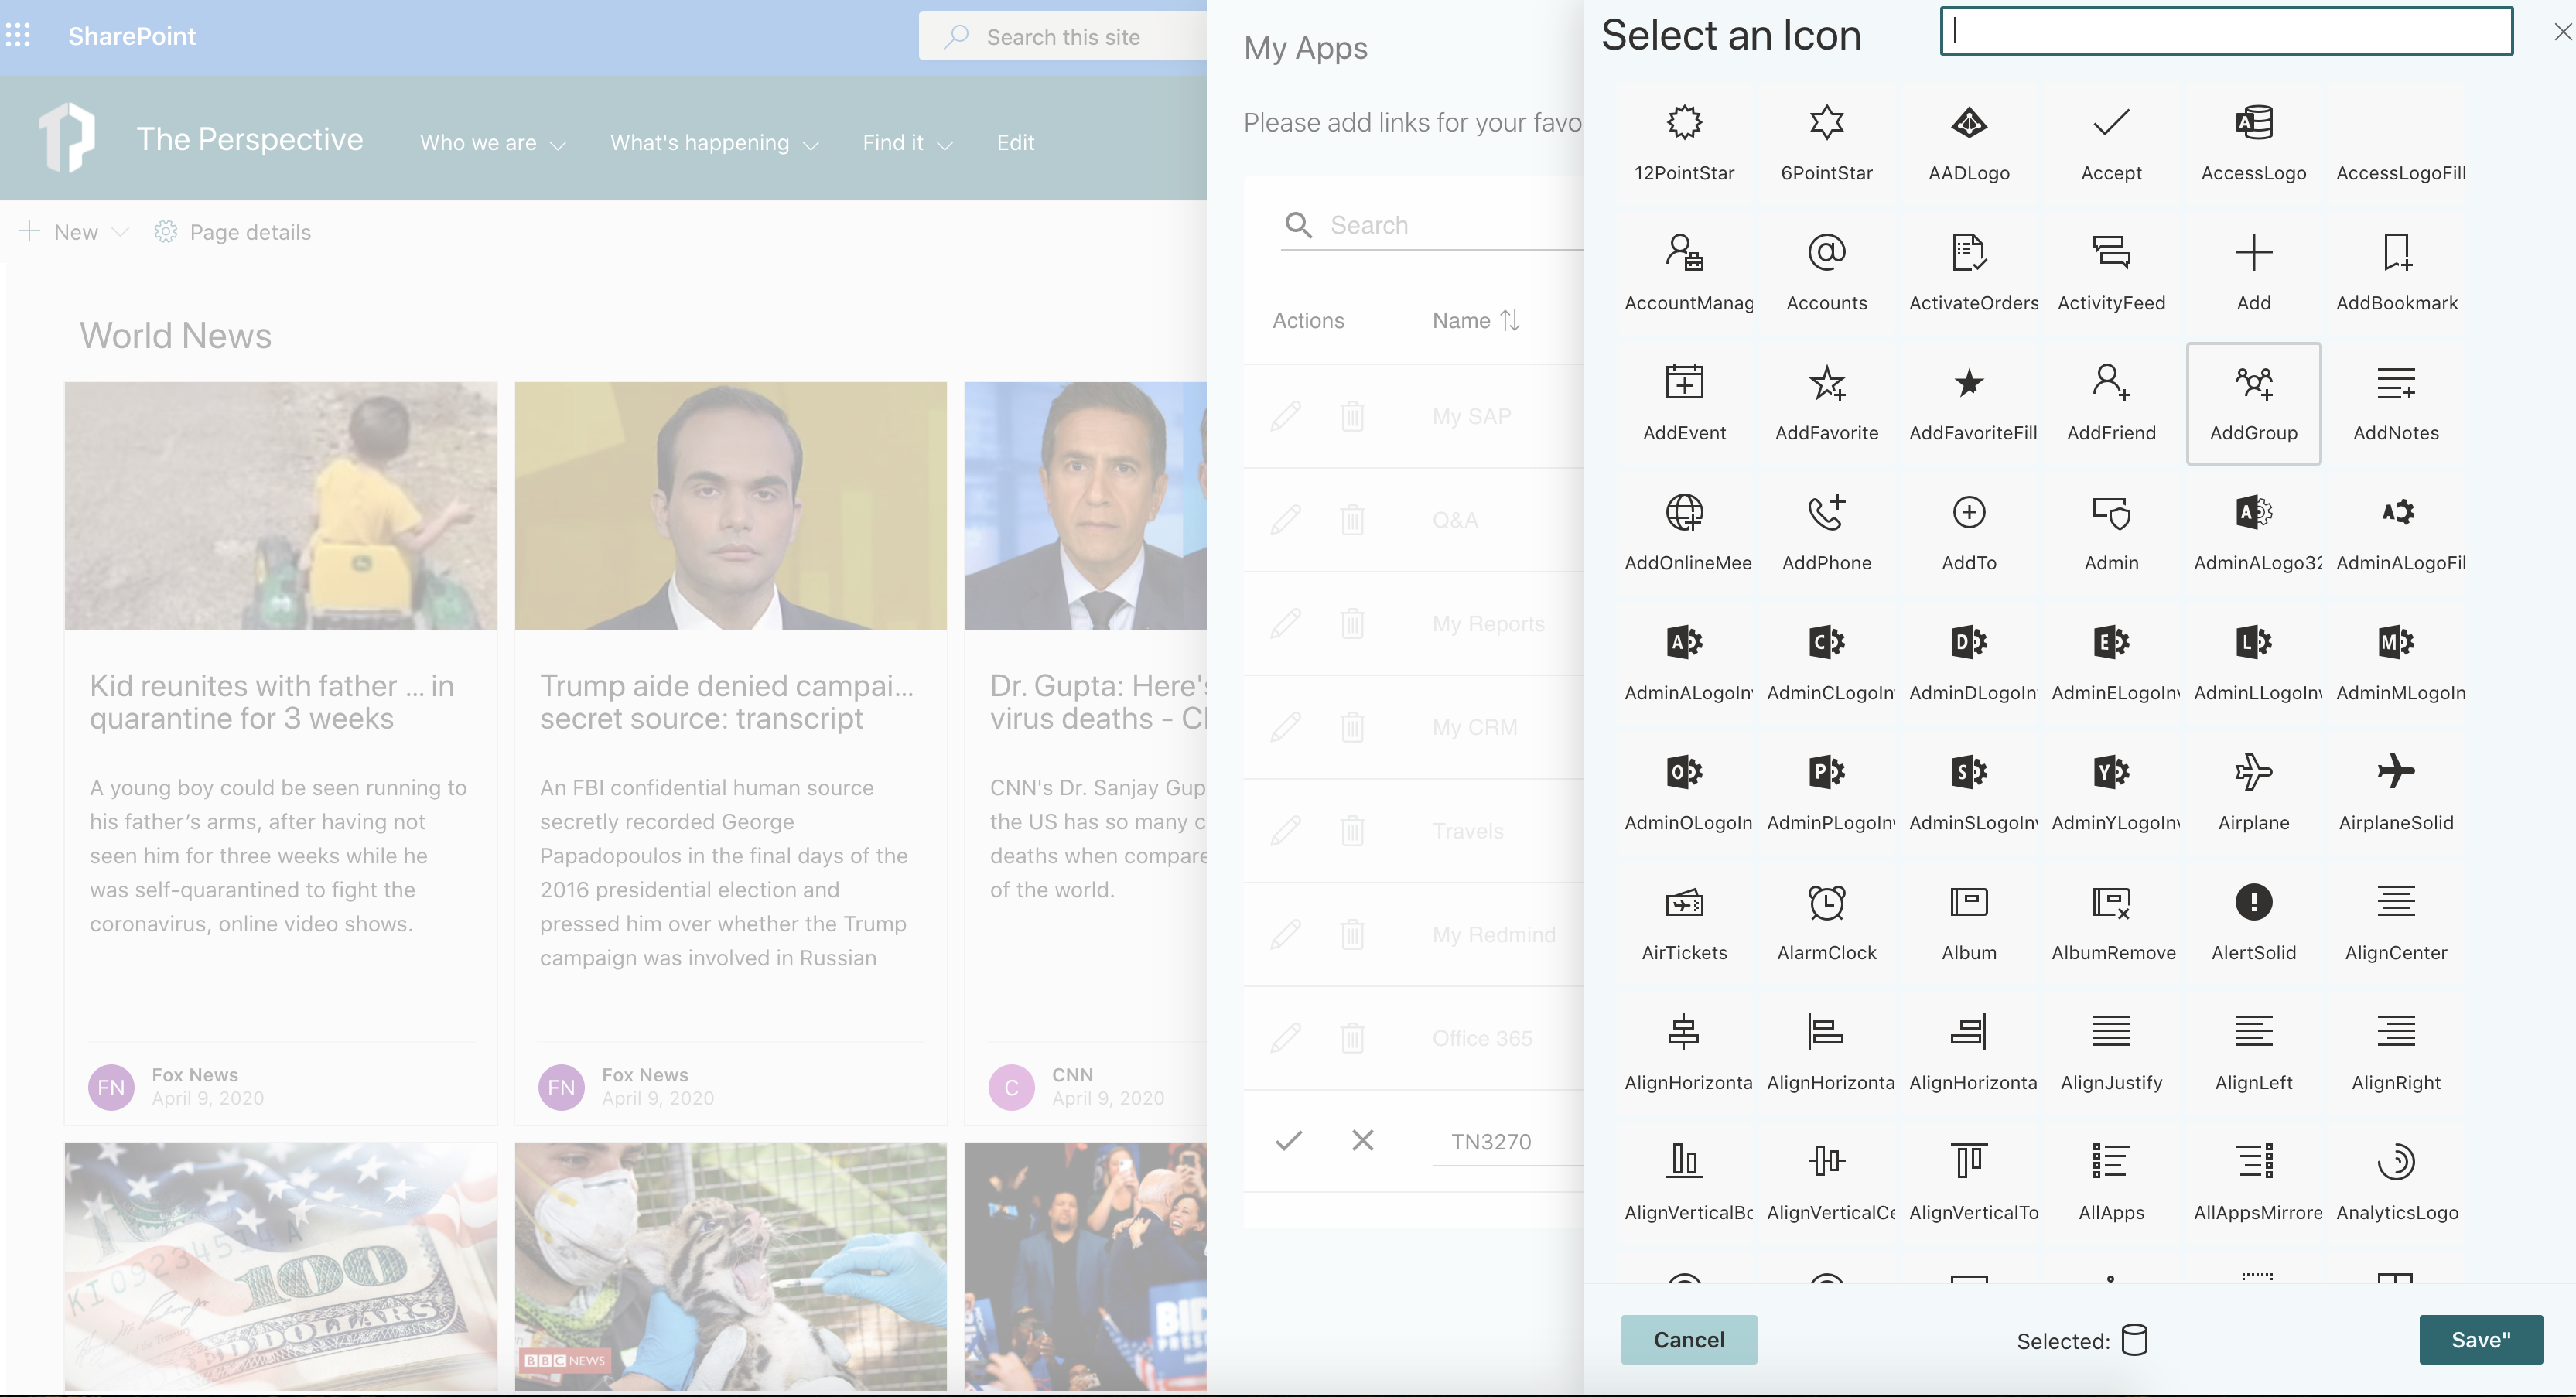Select the AirTickets icon

pos(1684,923)
